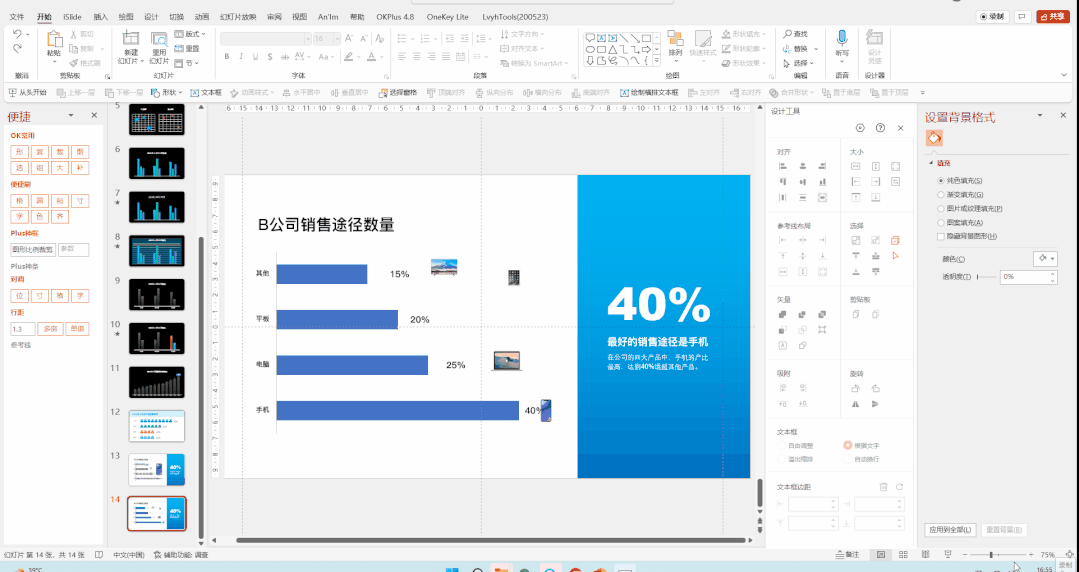1079x572 pixels.
Task: Click the Paste (粘贴) clipboard icon
Action: 54,39
